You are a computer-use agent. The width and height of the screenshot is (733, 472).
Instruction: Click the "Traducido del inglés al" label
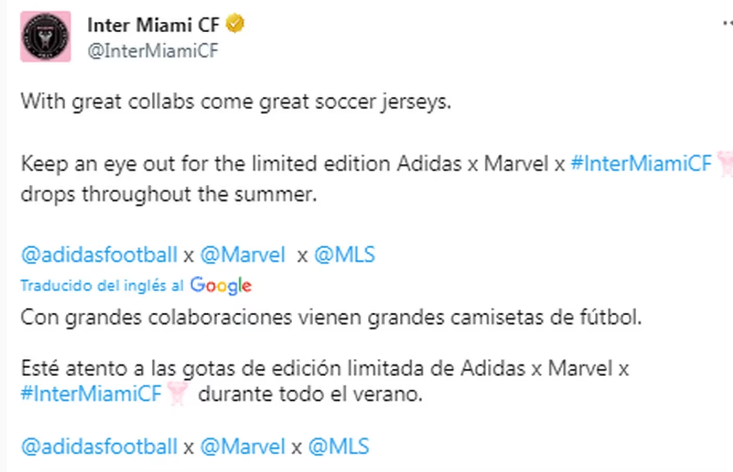(x=102, y=286)
